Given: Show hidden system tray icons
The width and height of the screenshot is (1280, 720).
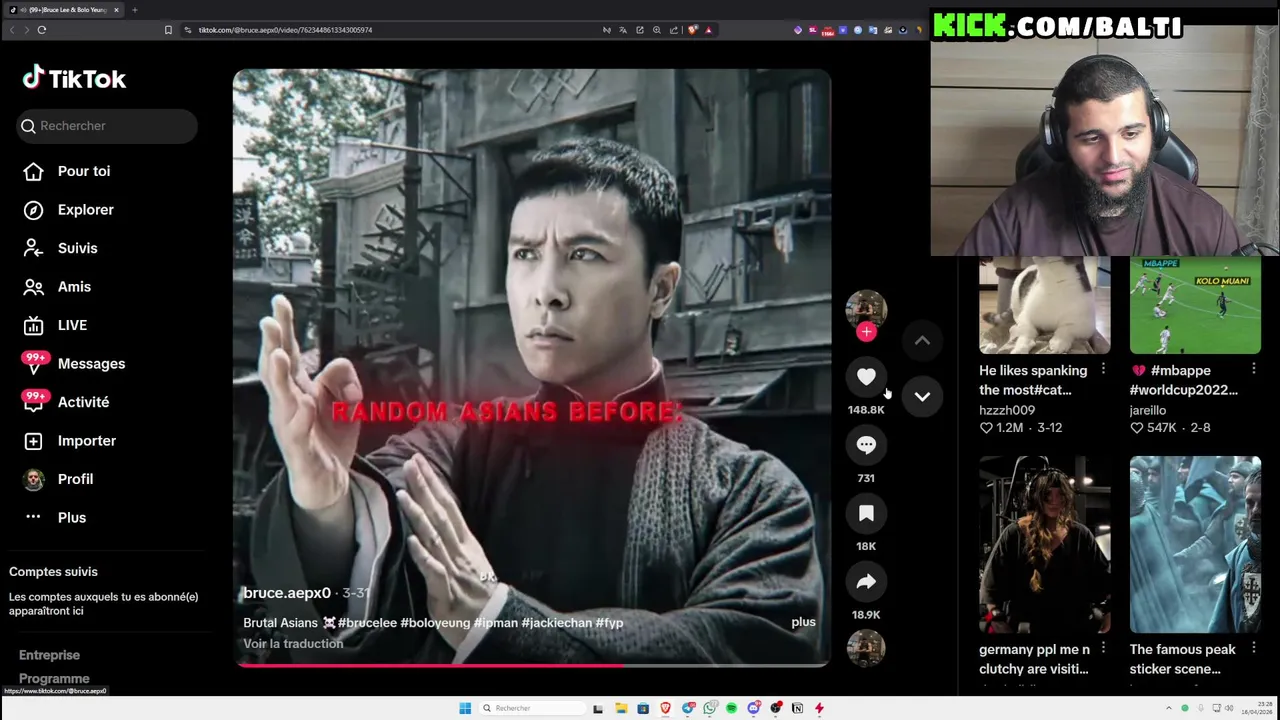Looking at the screenshot, I should 1168,708.
